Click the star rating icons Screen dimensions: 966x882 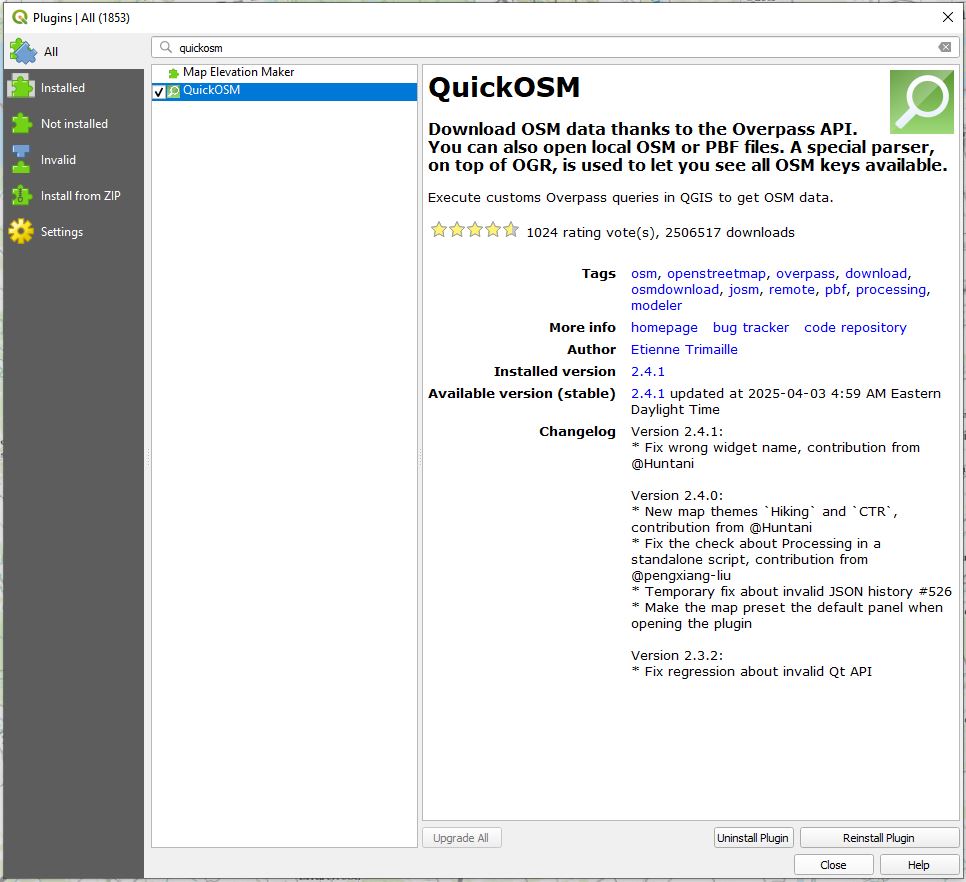pos(474,231)
